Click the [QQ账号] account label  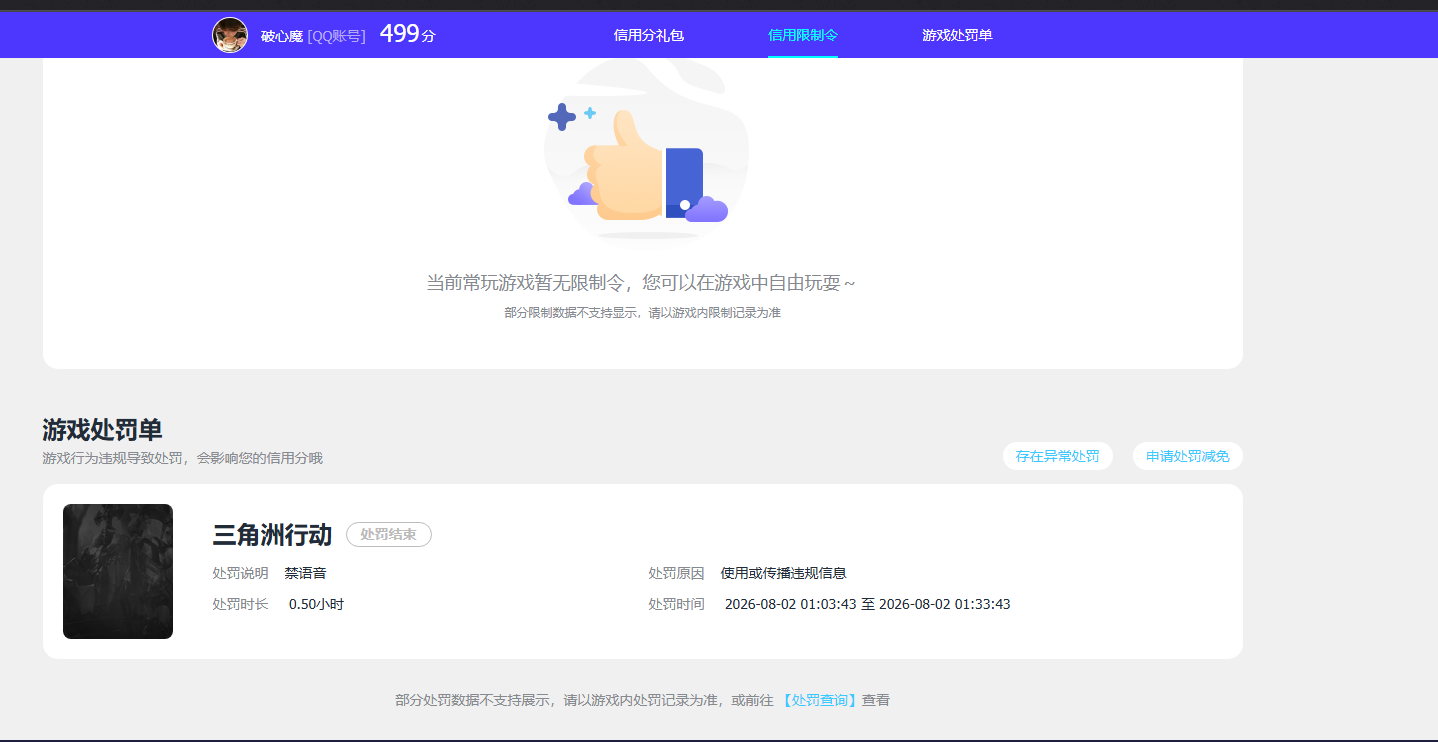coord(337,36)
